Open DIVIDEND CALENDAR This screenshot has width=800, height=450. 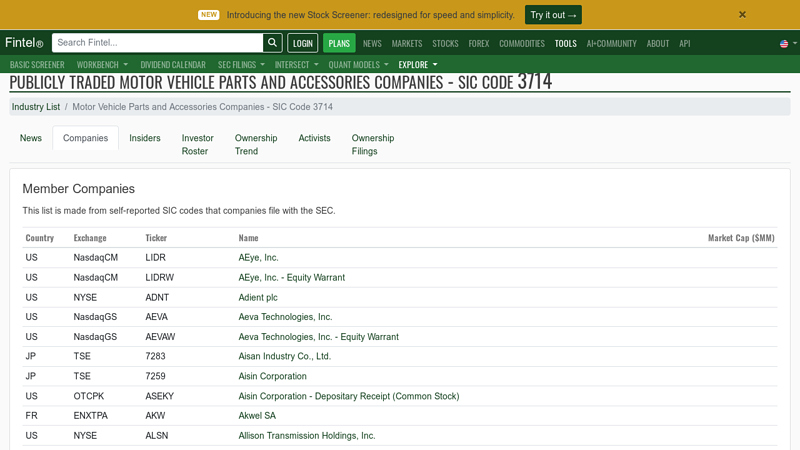[x=173, y=65]
